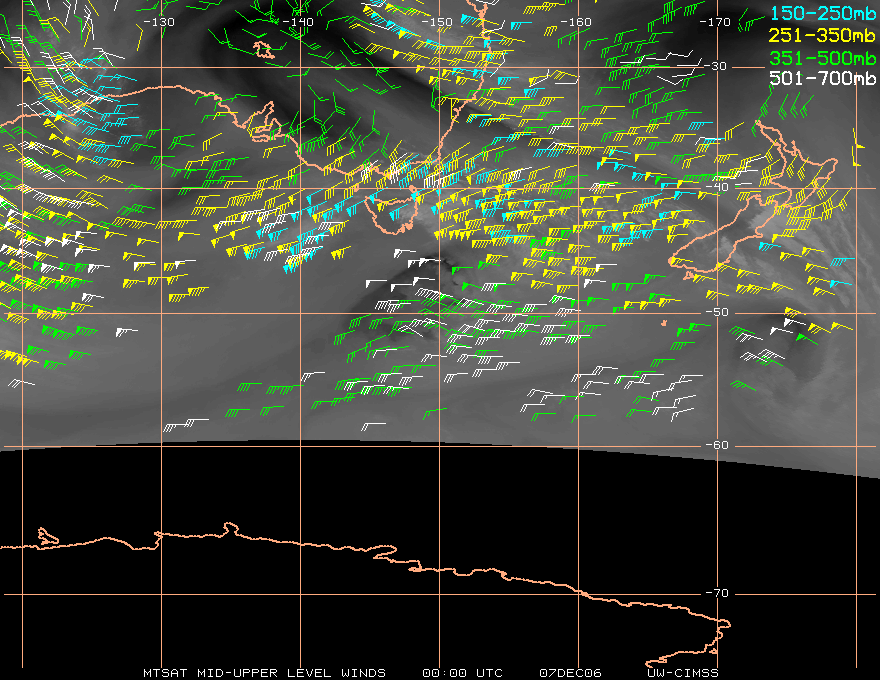Select the -70 latitude label

click(717, 593)
